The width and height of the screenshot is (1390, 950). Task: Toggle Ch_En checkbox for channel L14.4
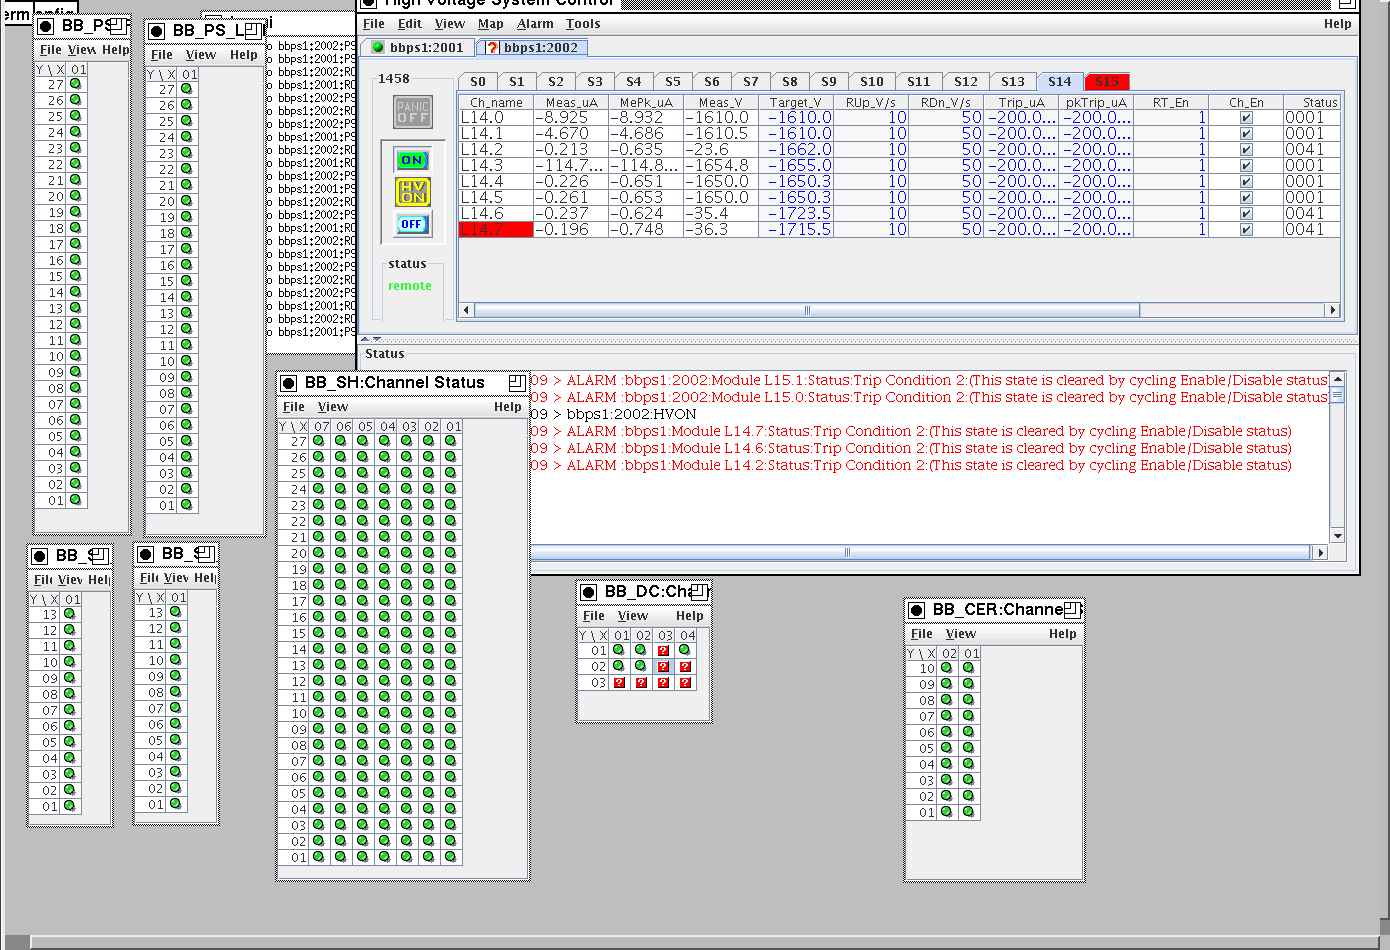(1246, 181)
